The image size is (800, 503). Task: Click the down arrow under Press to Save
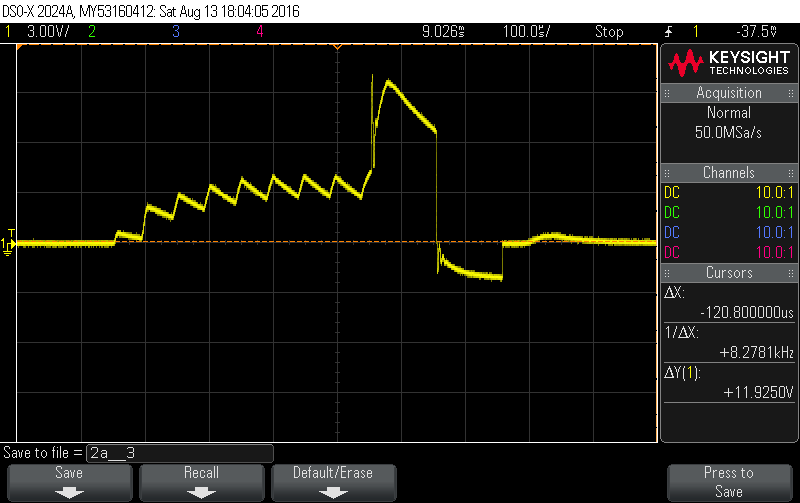728,491
